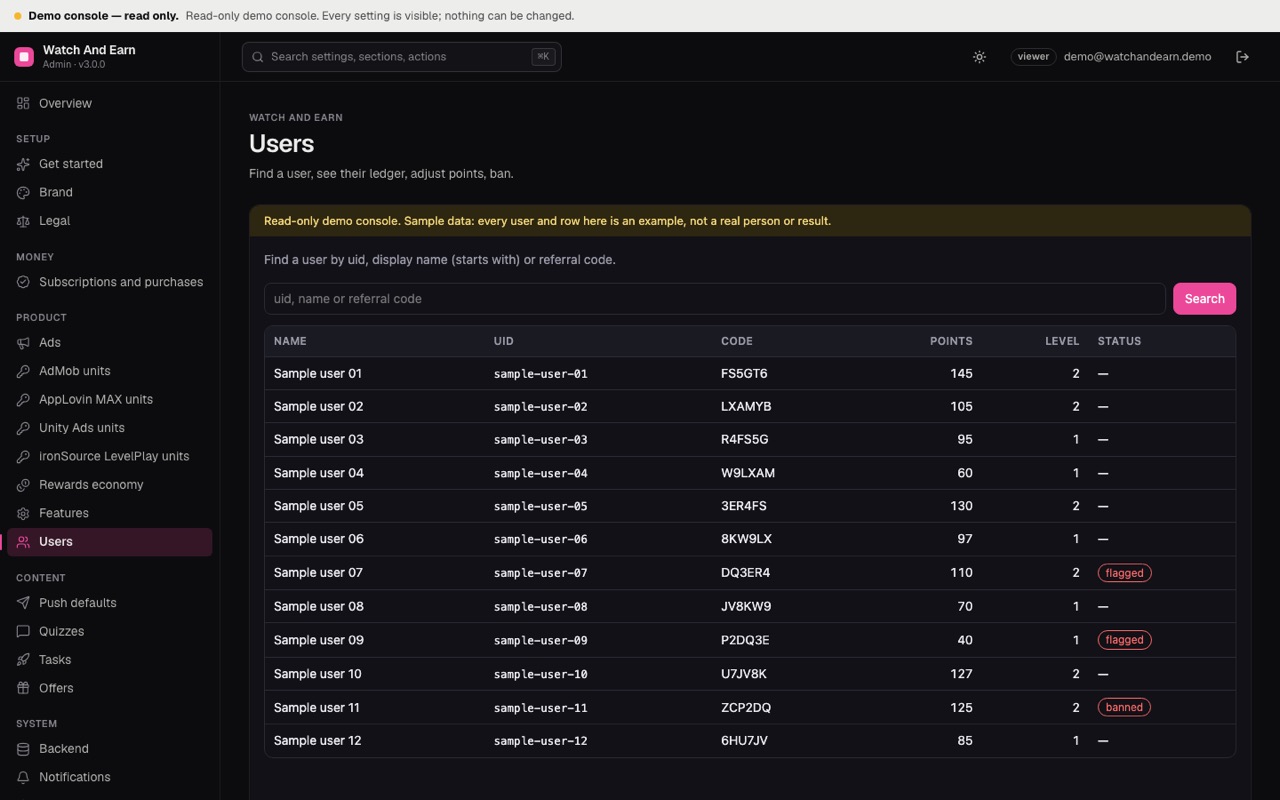Click the AdMob units key icon
Image resolution: width=1280 pixels, height=800 pixels.
[x=23, y=371]
